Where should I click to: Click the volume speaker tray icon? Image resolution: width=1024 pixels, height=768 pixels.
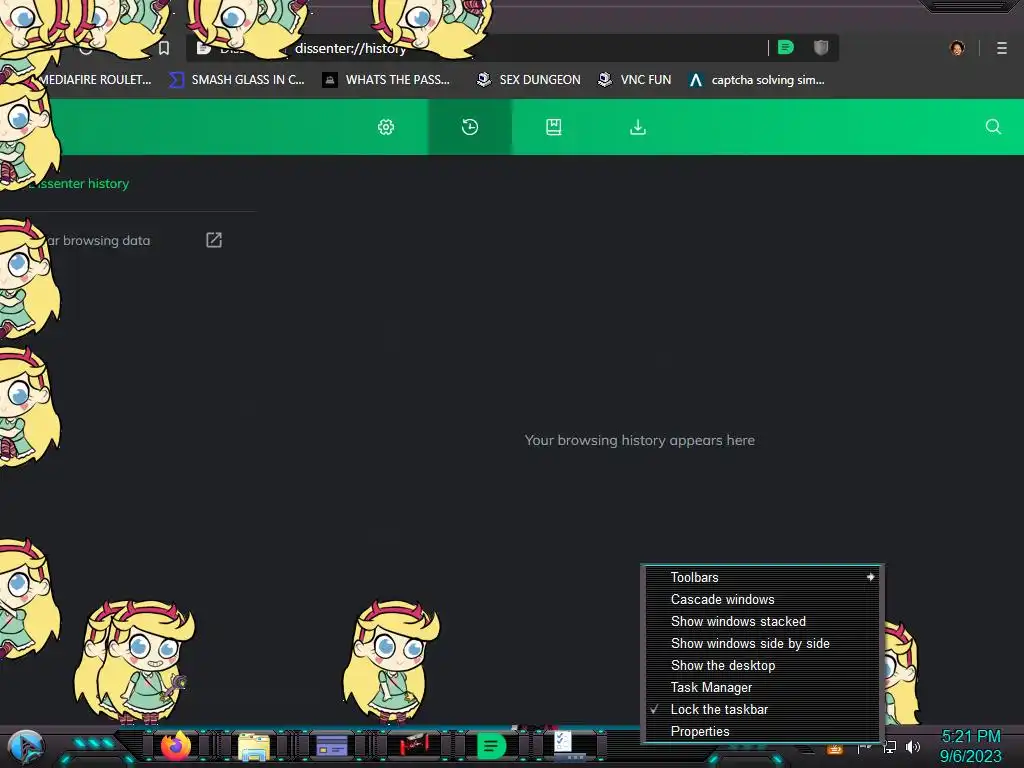pos(913,746)
